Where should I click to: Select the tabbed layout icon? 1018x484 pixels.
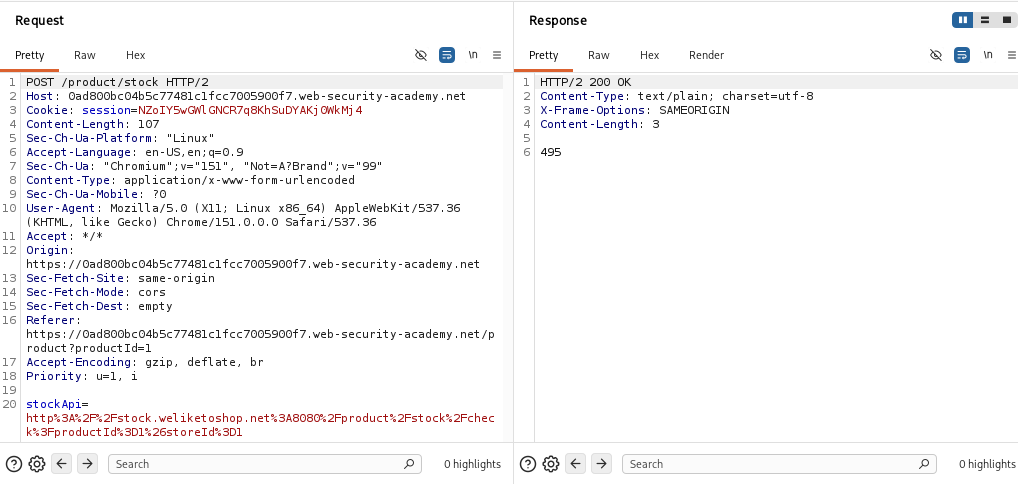point(1006,20)
